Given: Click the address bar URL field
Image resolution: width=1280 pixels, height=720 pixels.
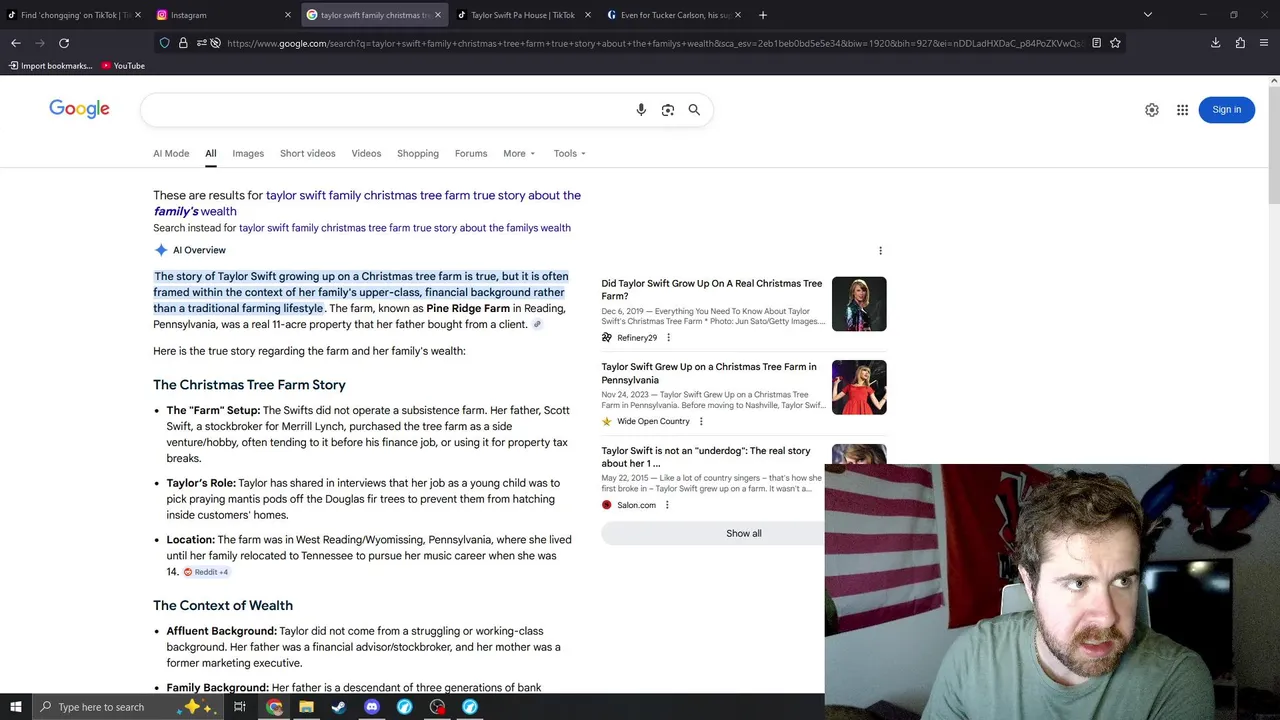Looking at the screenshot, I should click(x=655, y=43).
